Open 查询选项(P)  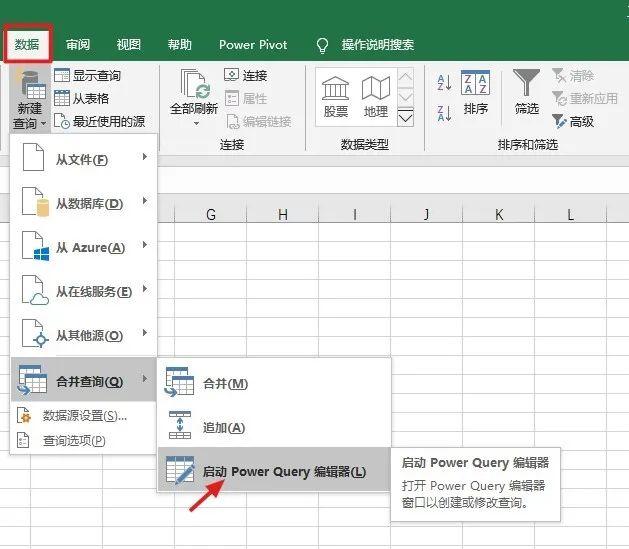(83, 440)
